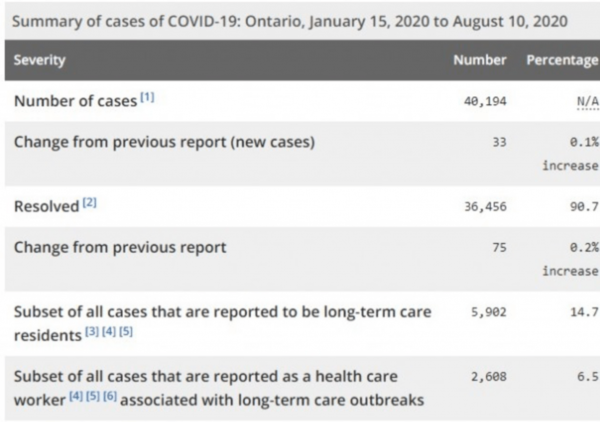The height and width of the screenshot is (422, 600).
Task: Open footnote 2 next to Resolved
Action: coord(89,203)
